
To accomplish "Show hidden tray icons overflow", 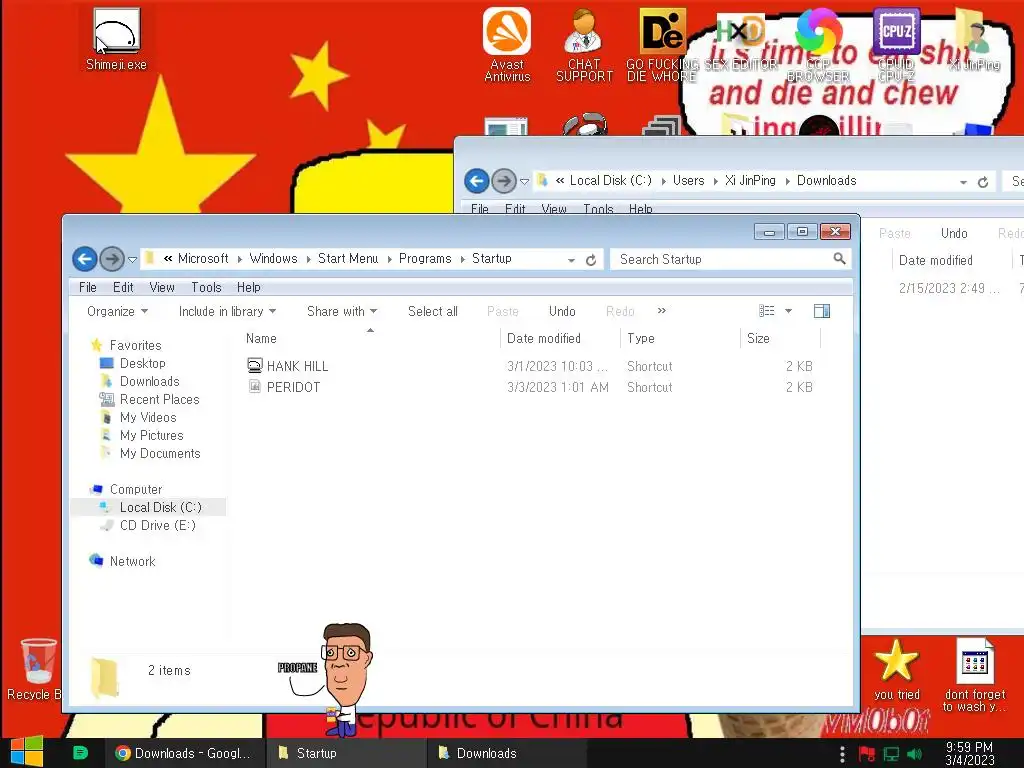I will click(x=842, y=754).
